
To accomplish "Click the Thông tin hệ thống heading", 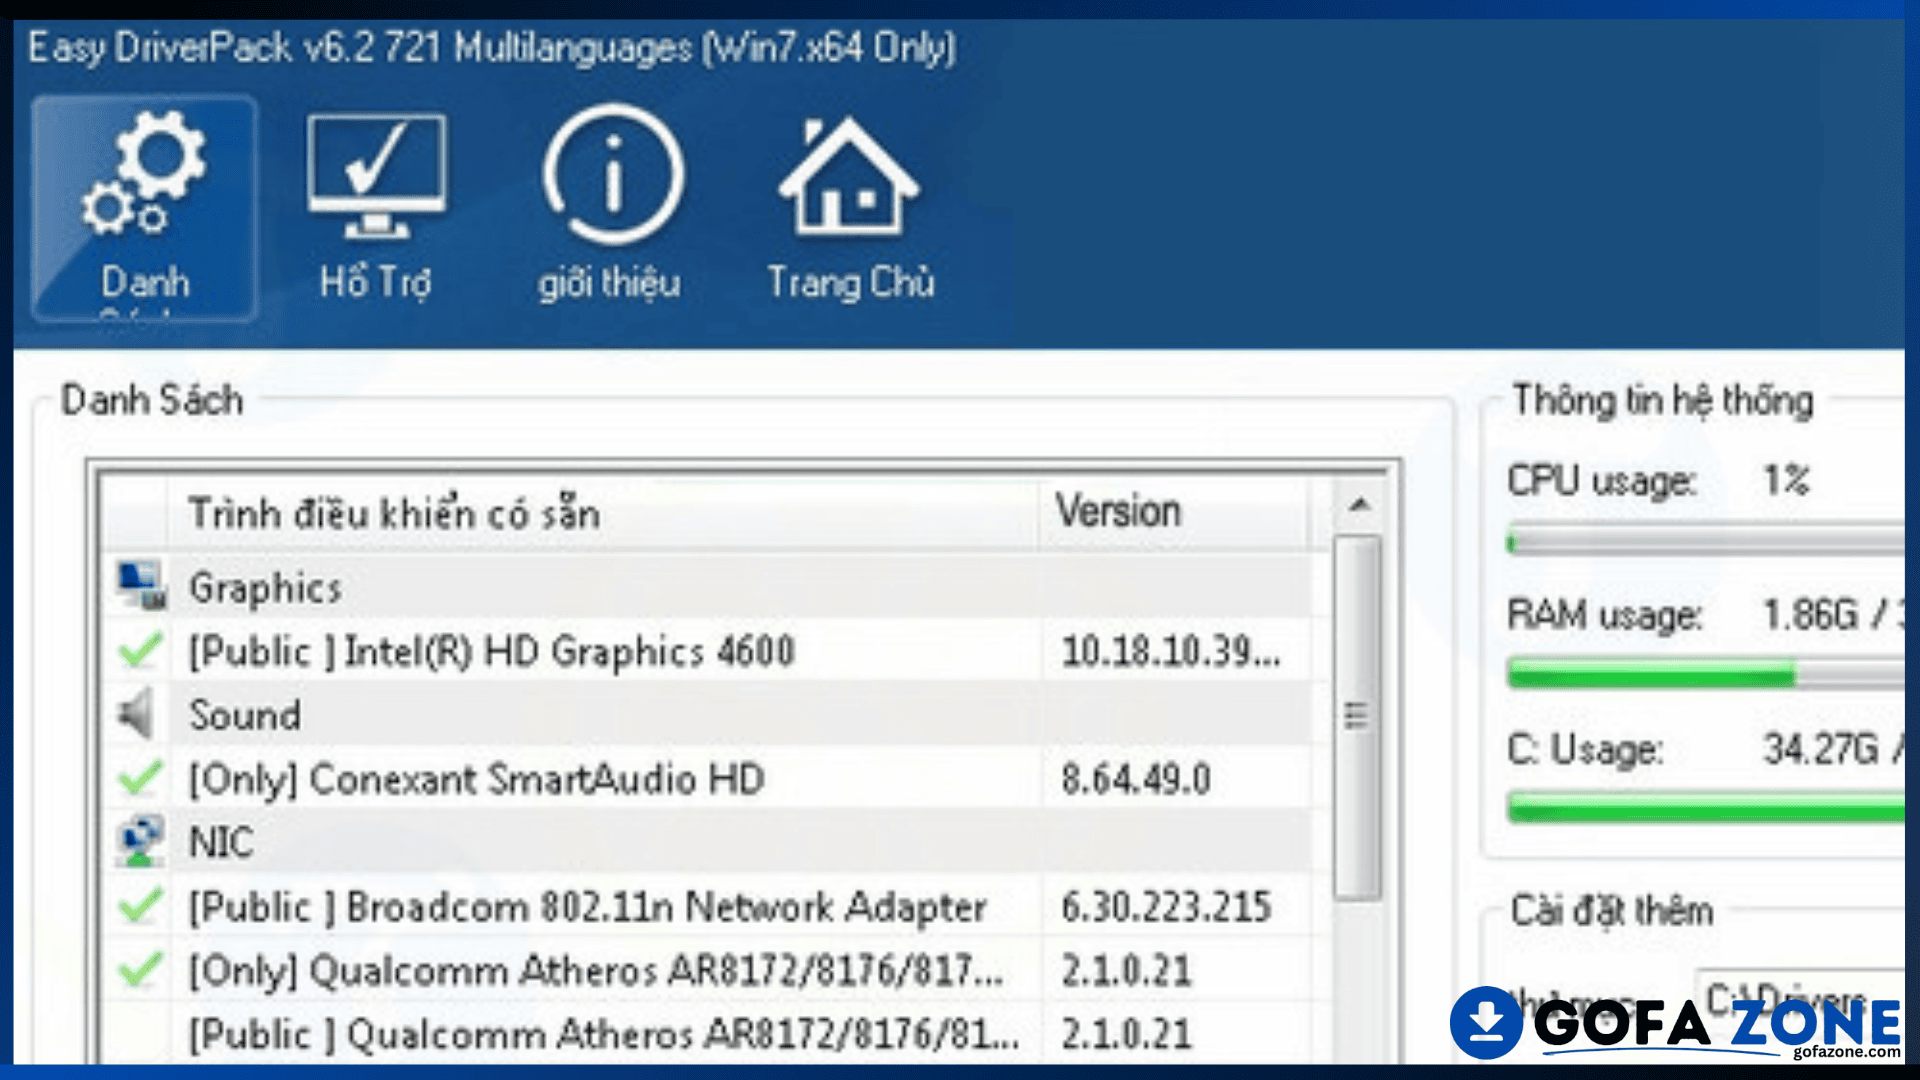I will [1663, 400].
